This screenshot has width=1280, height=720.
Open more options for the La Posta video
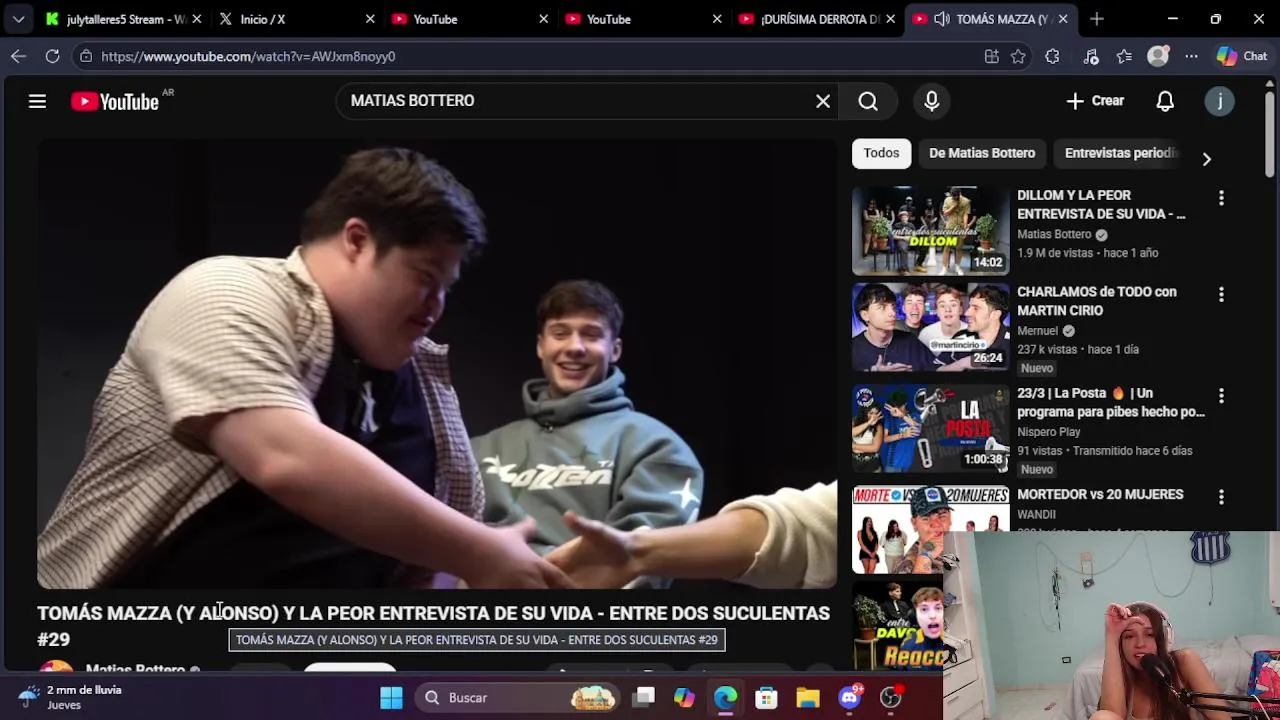pos(1221,396)
